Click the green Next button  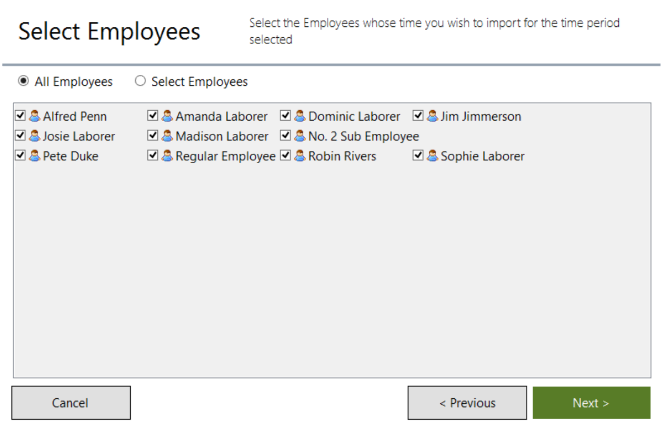coord(591,403)
